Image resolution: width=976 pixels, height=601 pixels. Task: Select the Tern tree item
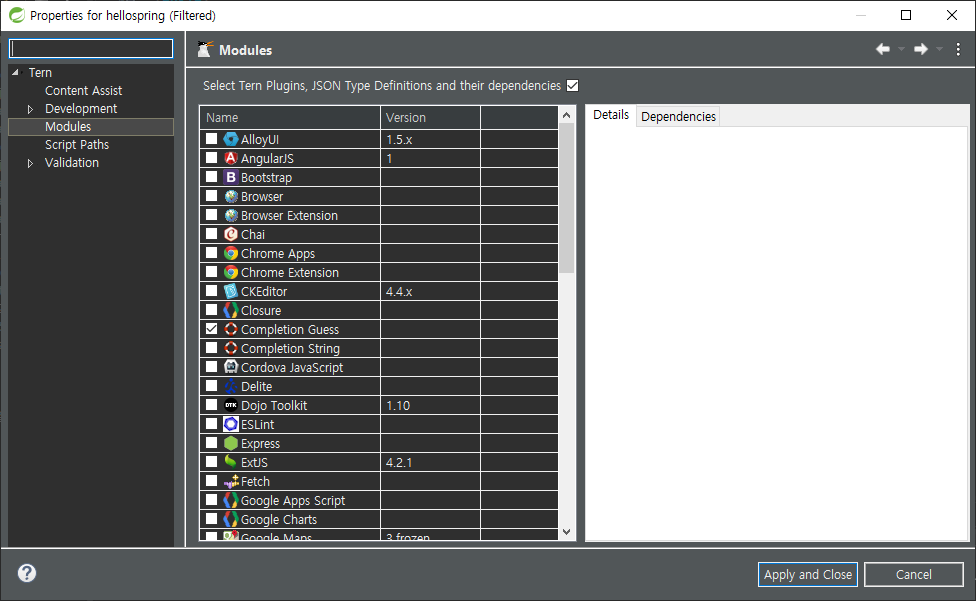[x=40, y=73]
